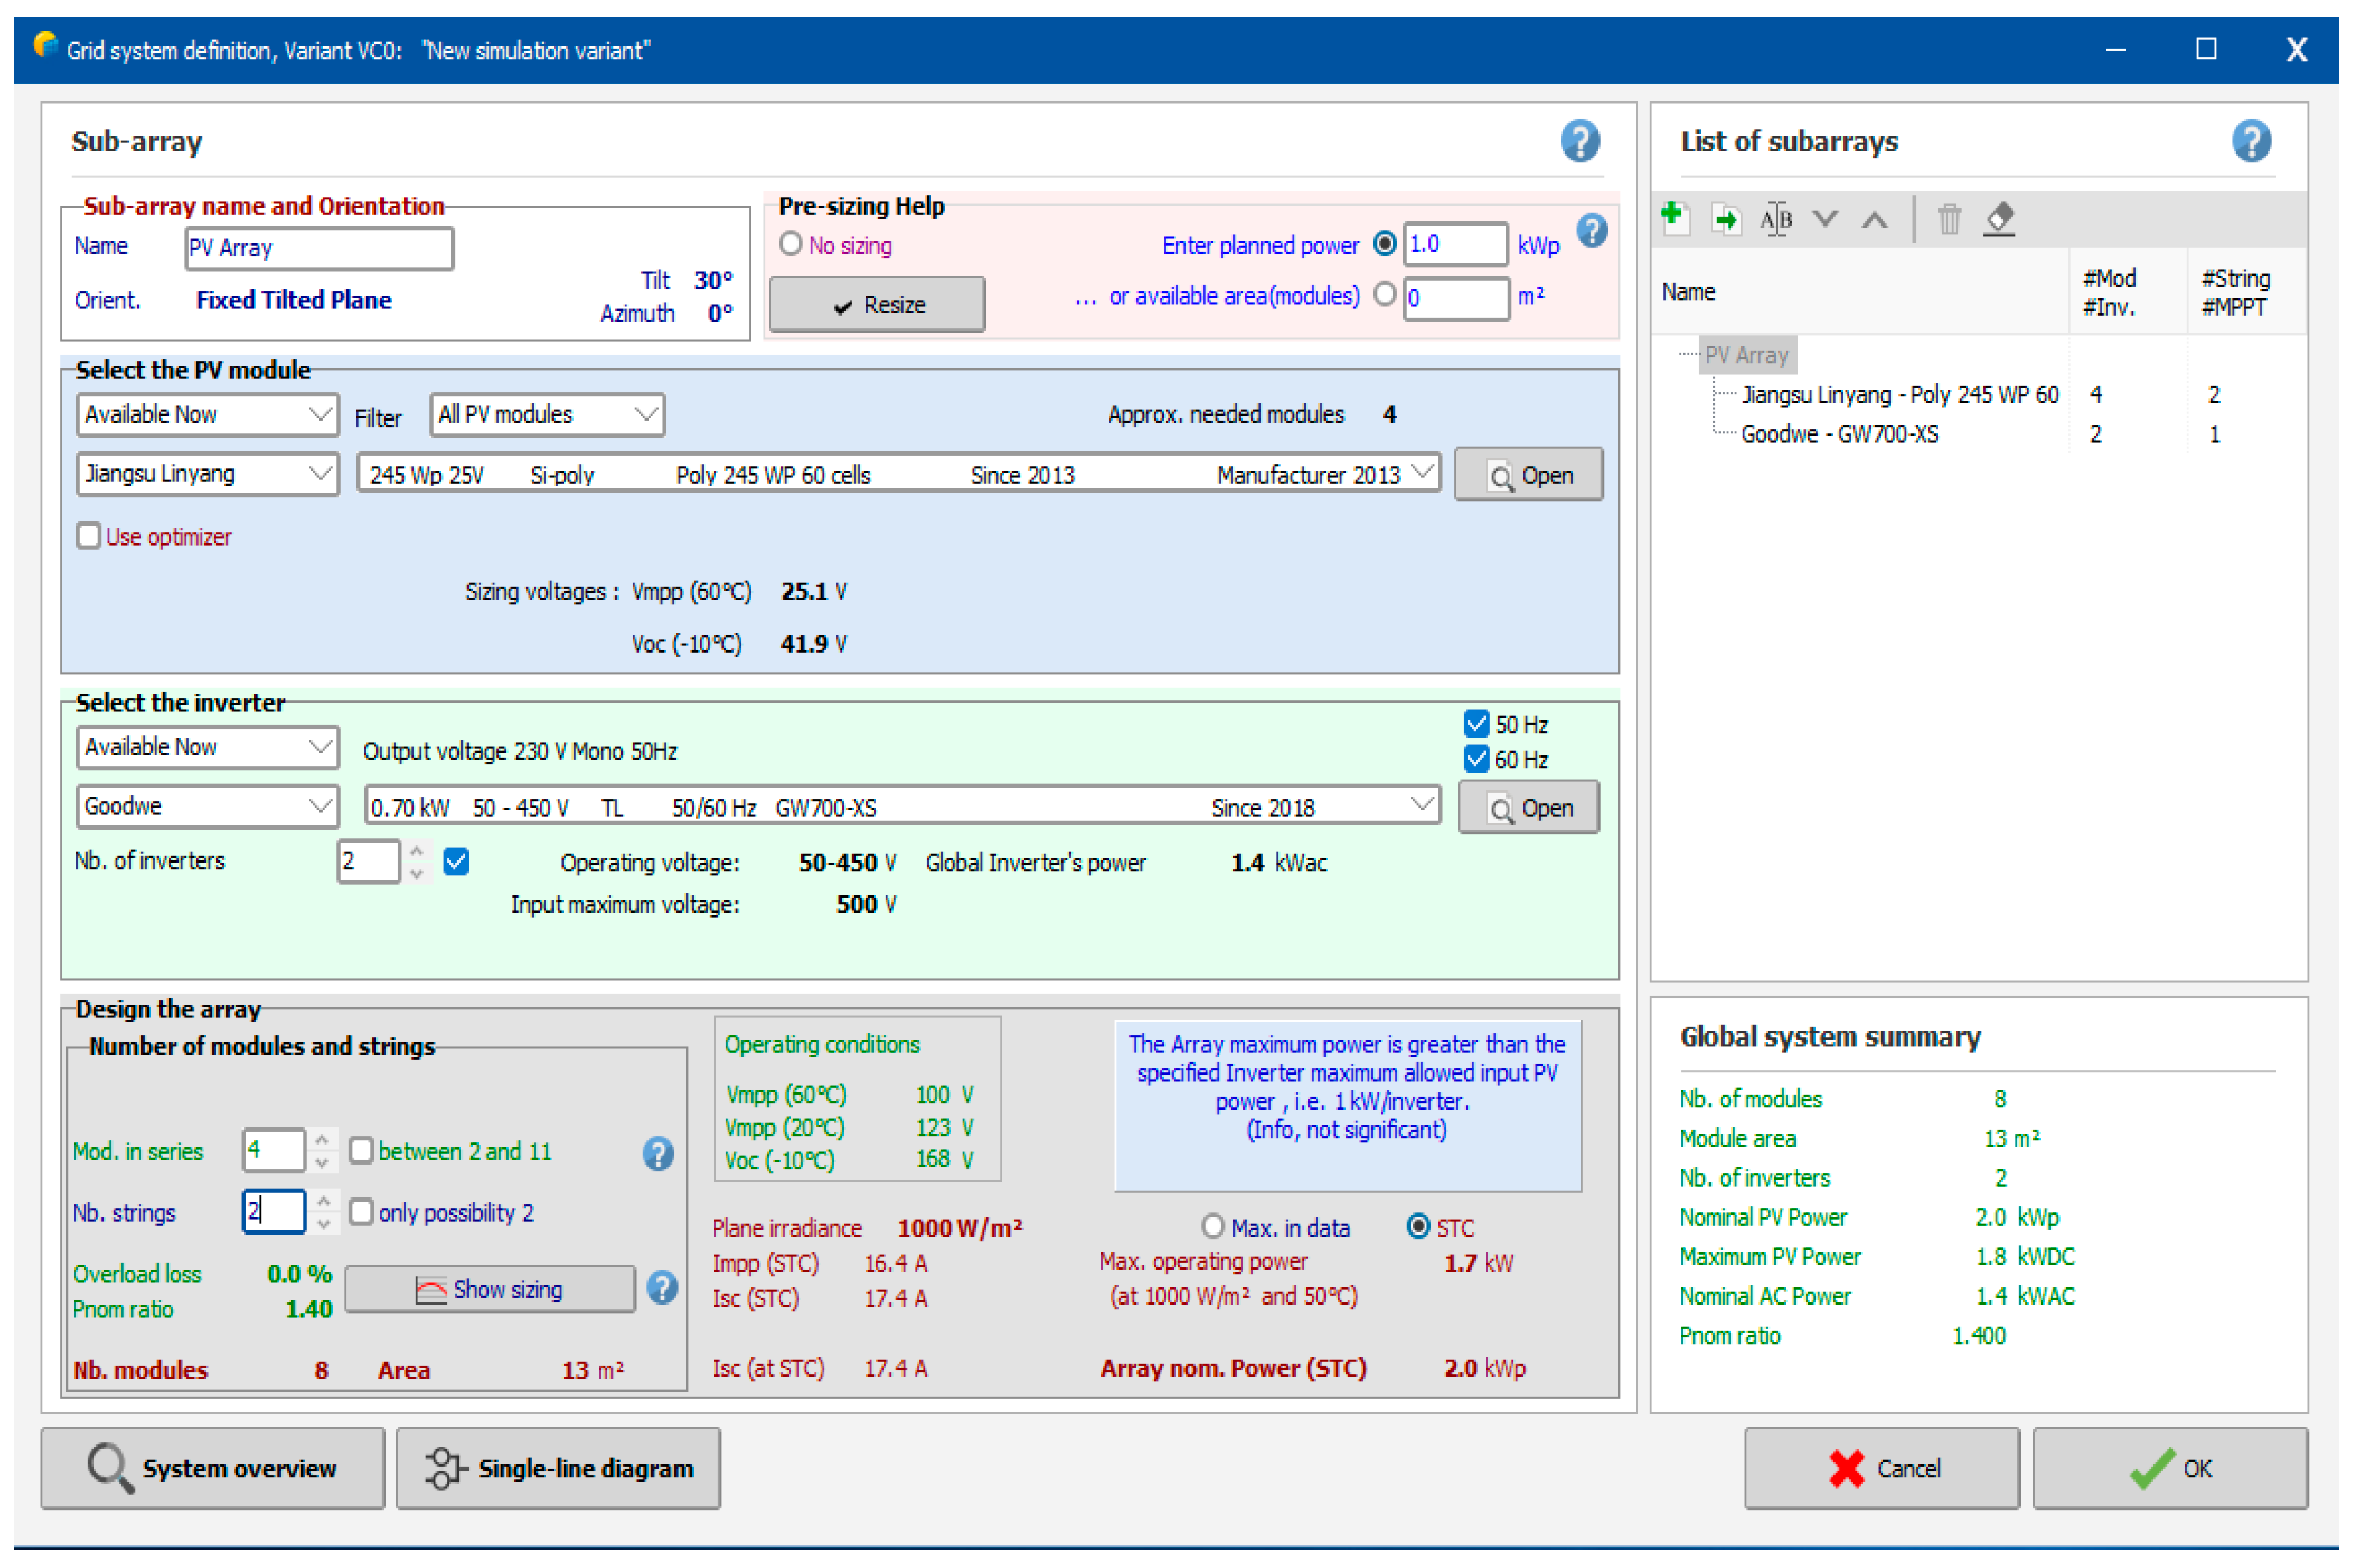Select the No sizing radio button

click(x=790, y=244)
